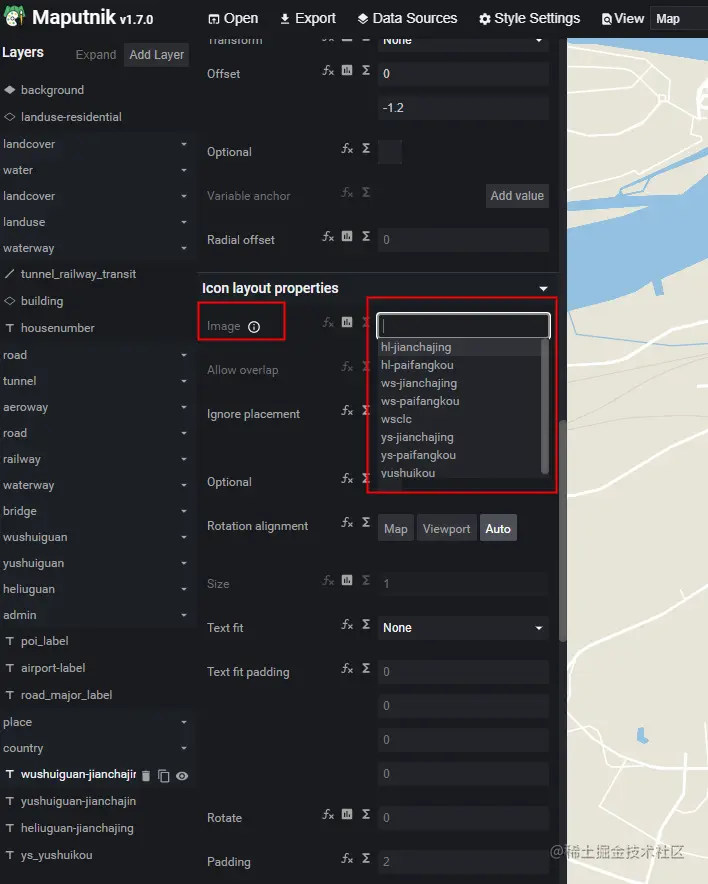Image resolution: width=708 pixels, height=884 pixels.
Task: Click the Add value button for Variable anchor
Action: coord(517,196)
